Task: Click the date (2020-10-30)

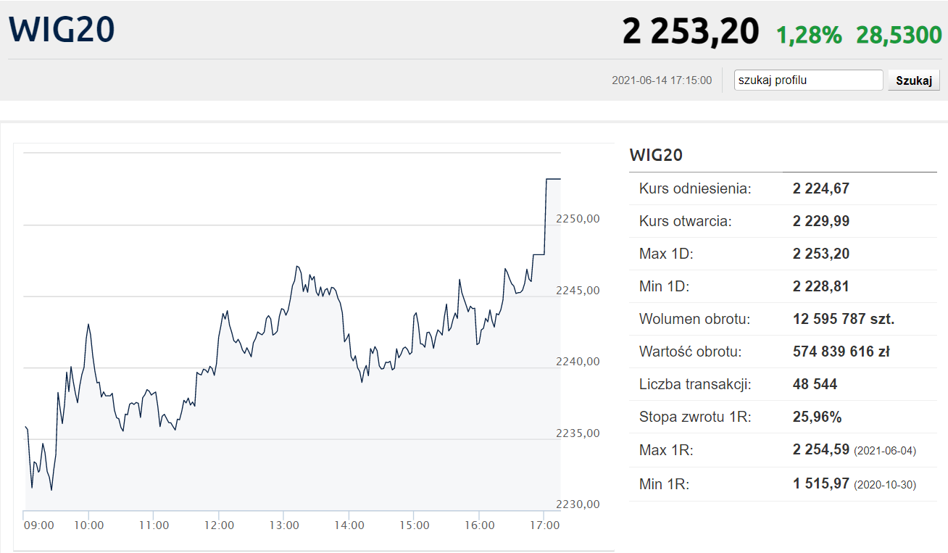Action: 885,485
